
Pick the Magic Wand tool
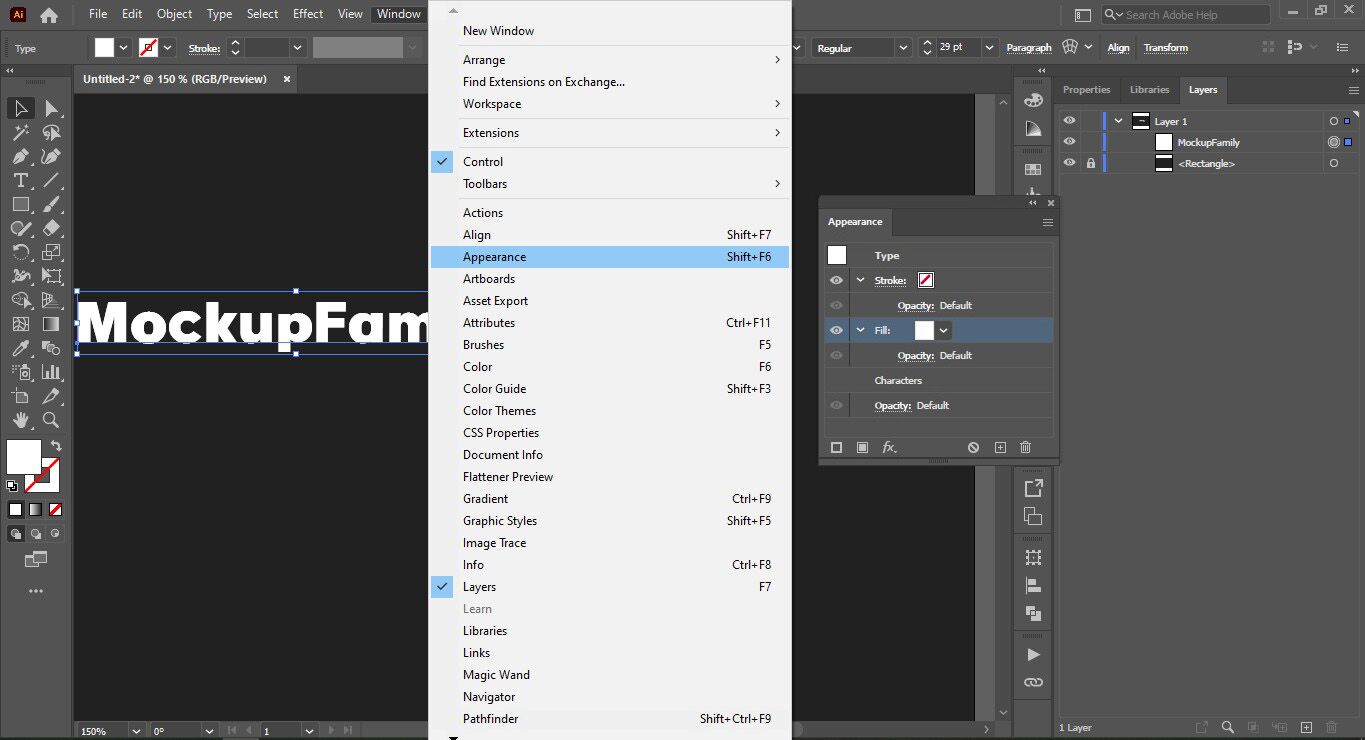20,132
